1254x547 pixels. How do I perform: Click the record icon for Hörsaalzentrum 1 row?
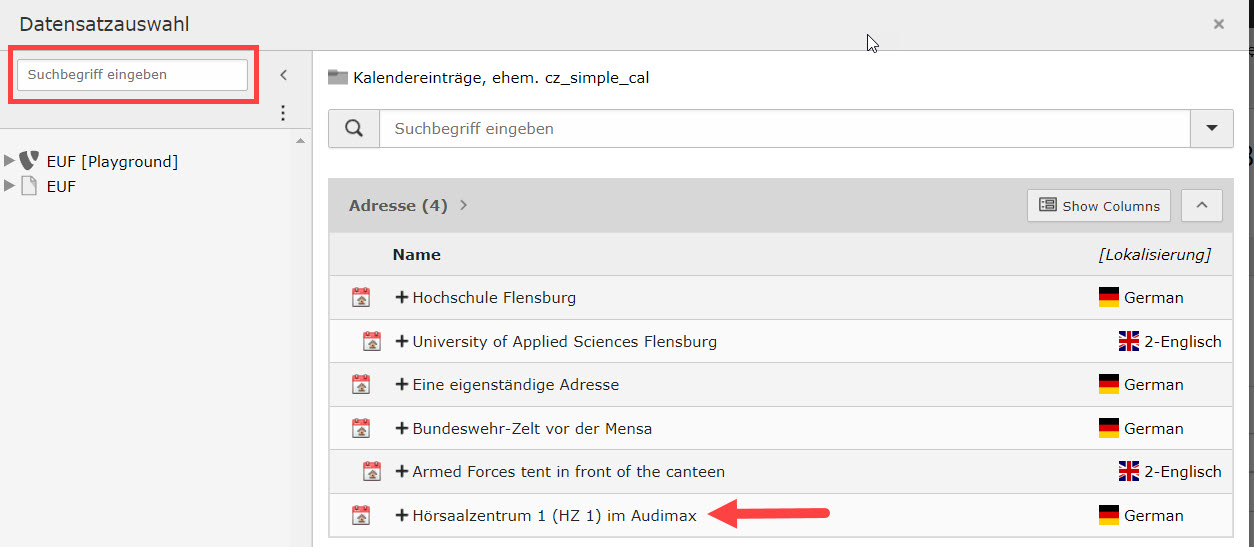(x=361, y=516)
